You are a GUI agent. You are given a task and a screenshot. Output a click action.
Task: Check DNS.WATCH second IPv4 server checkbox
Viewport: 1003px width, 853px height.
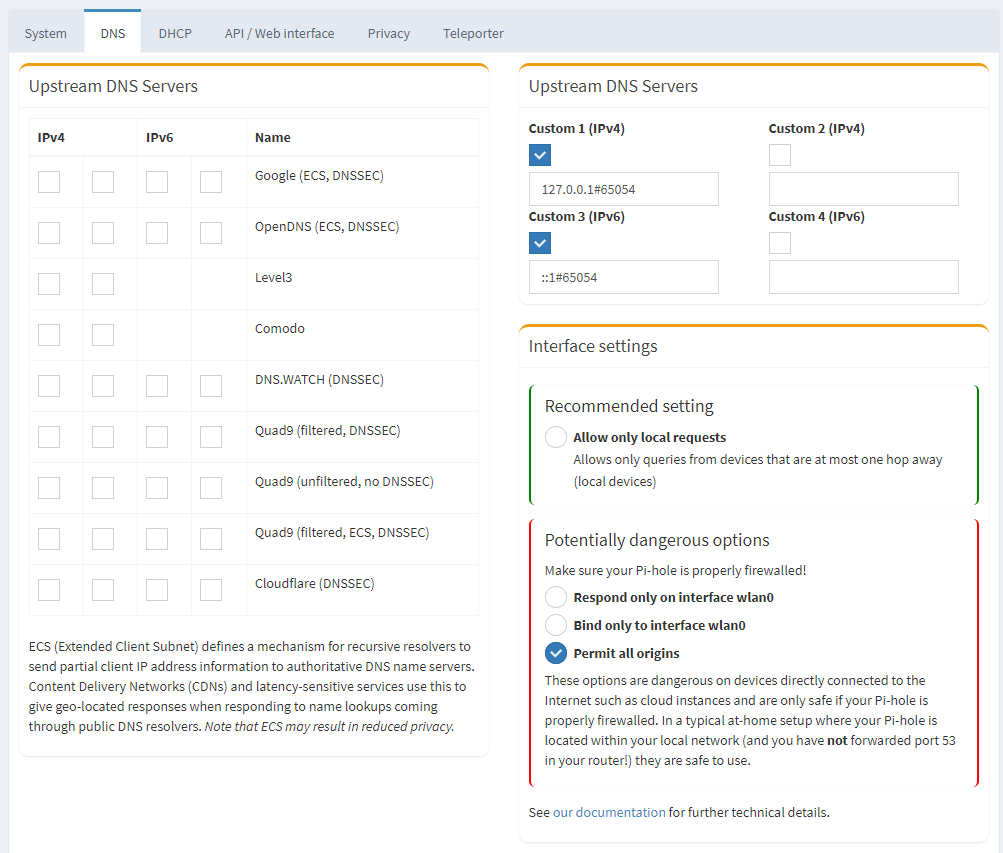click(103, 386)
